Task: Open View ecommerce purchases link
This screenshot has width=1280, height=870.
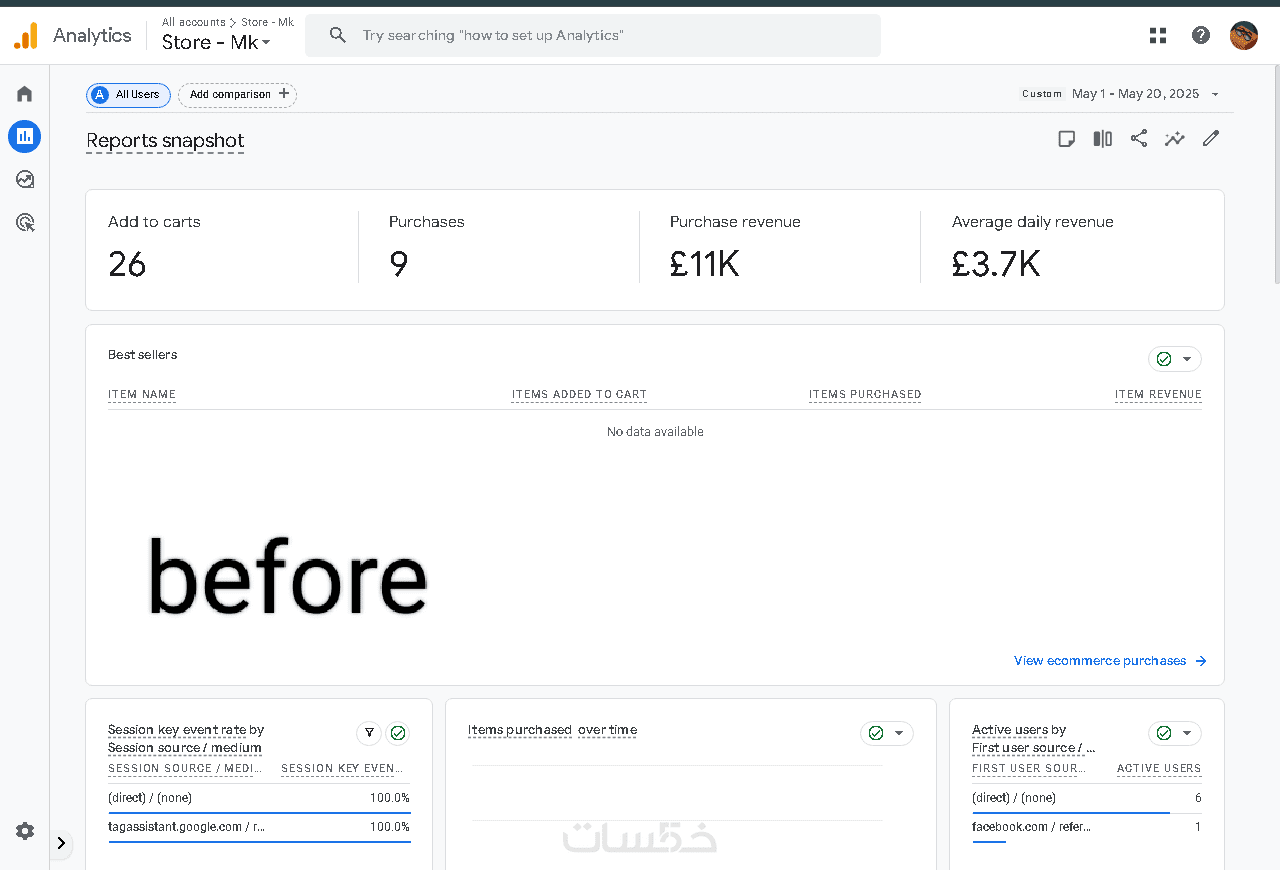Action: pyautogui.click(x=1110, y=661)
